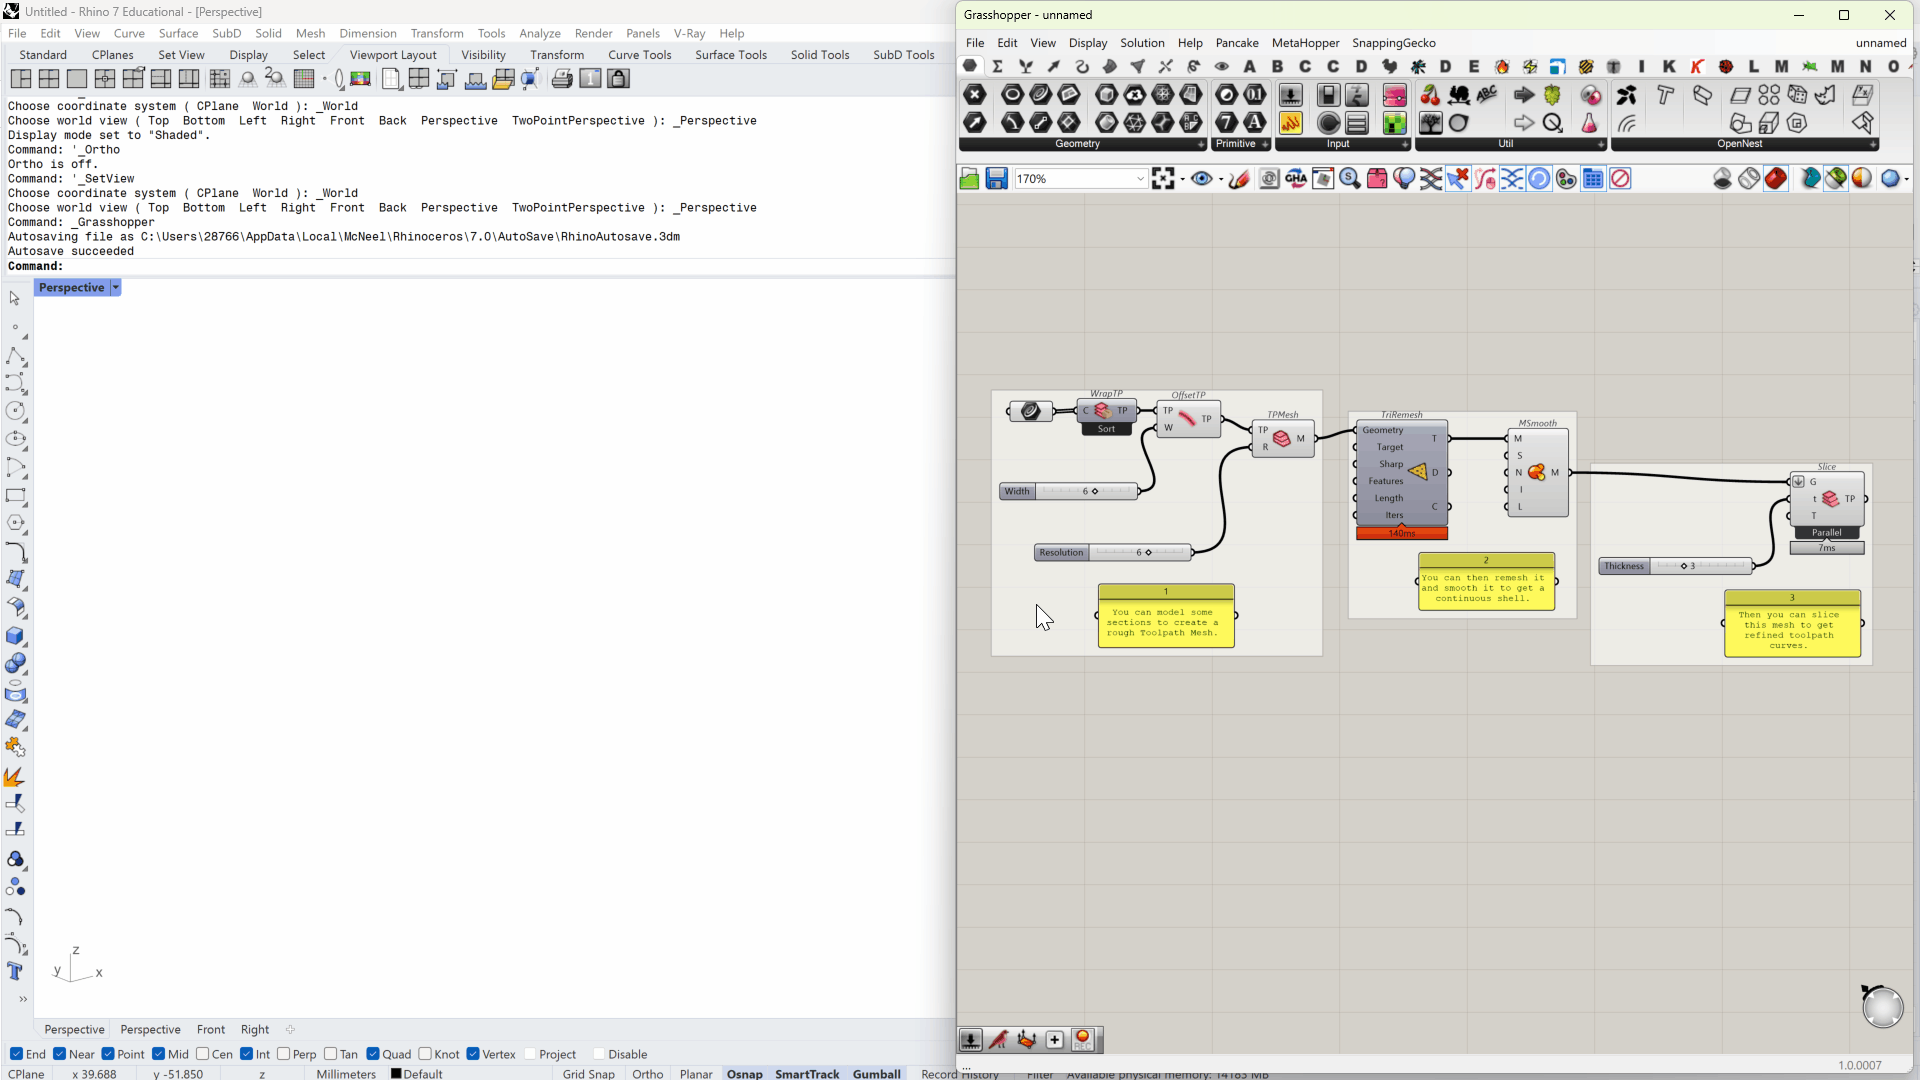
Task: Toggle the End osnap checkbox
Action: coord(17,1054)
